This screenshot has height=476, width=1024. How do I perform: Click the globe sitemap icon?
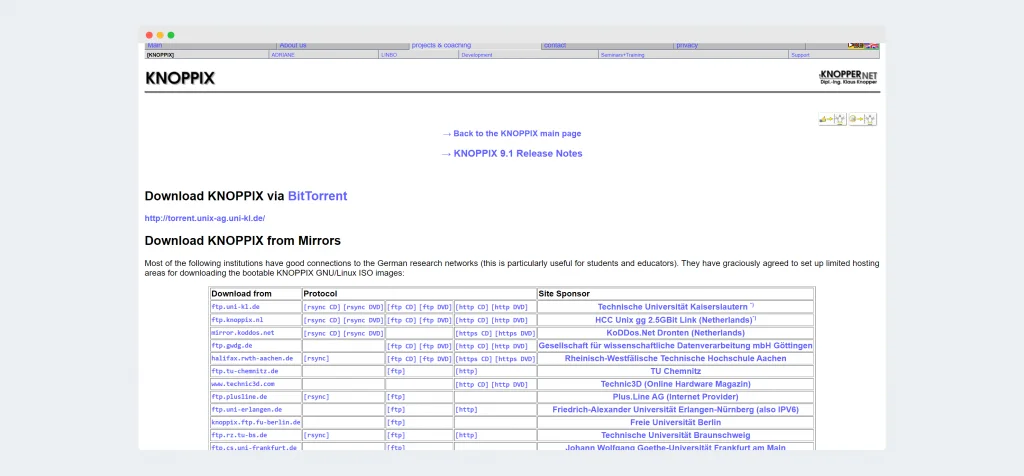click(x=863, y=119)
